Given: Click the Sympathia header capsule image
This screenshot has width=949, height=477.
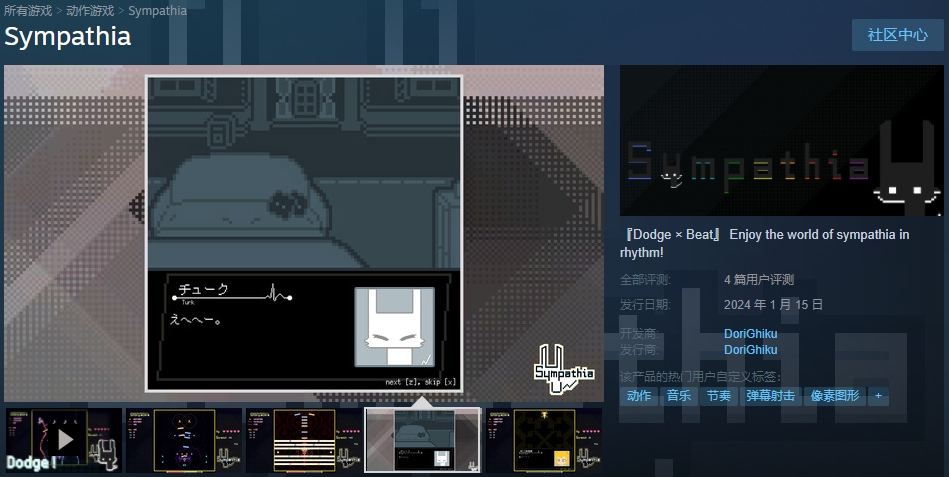Looking at the screenshot, I should (781, 140).
